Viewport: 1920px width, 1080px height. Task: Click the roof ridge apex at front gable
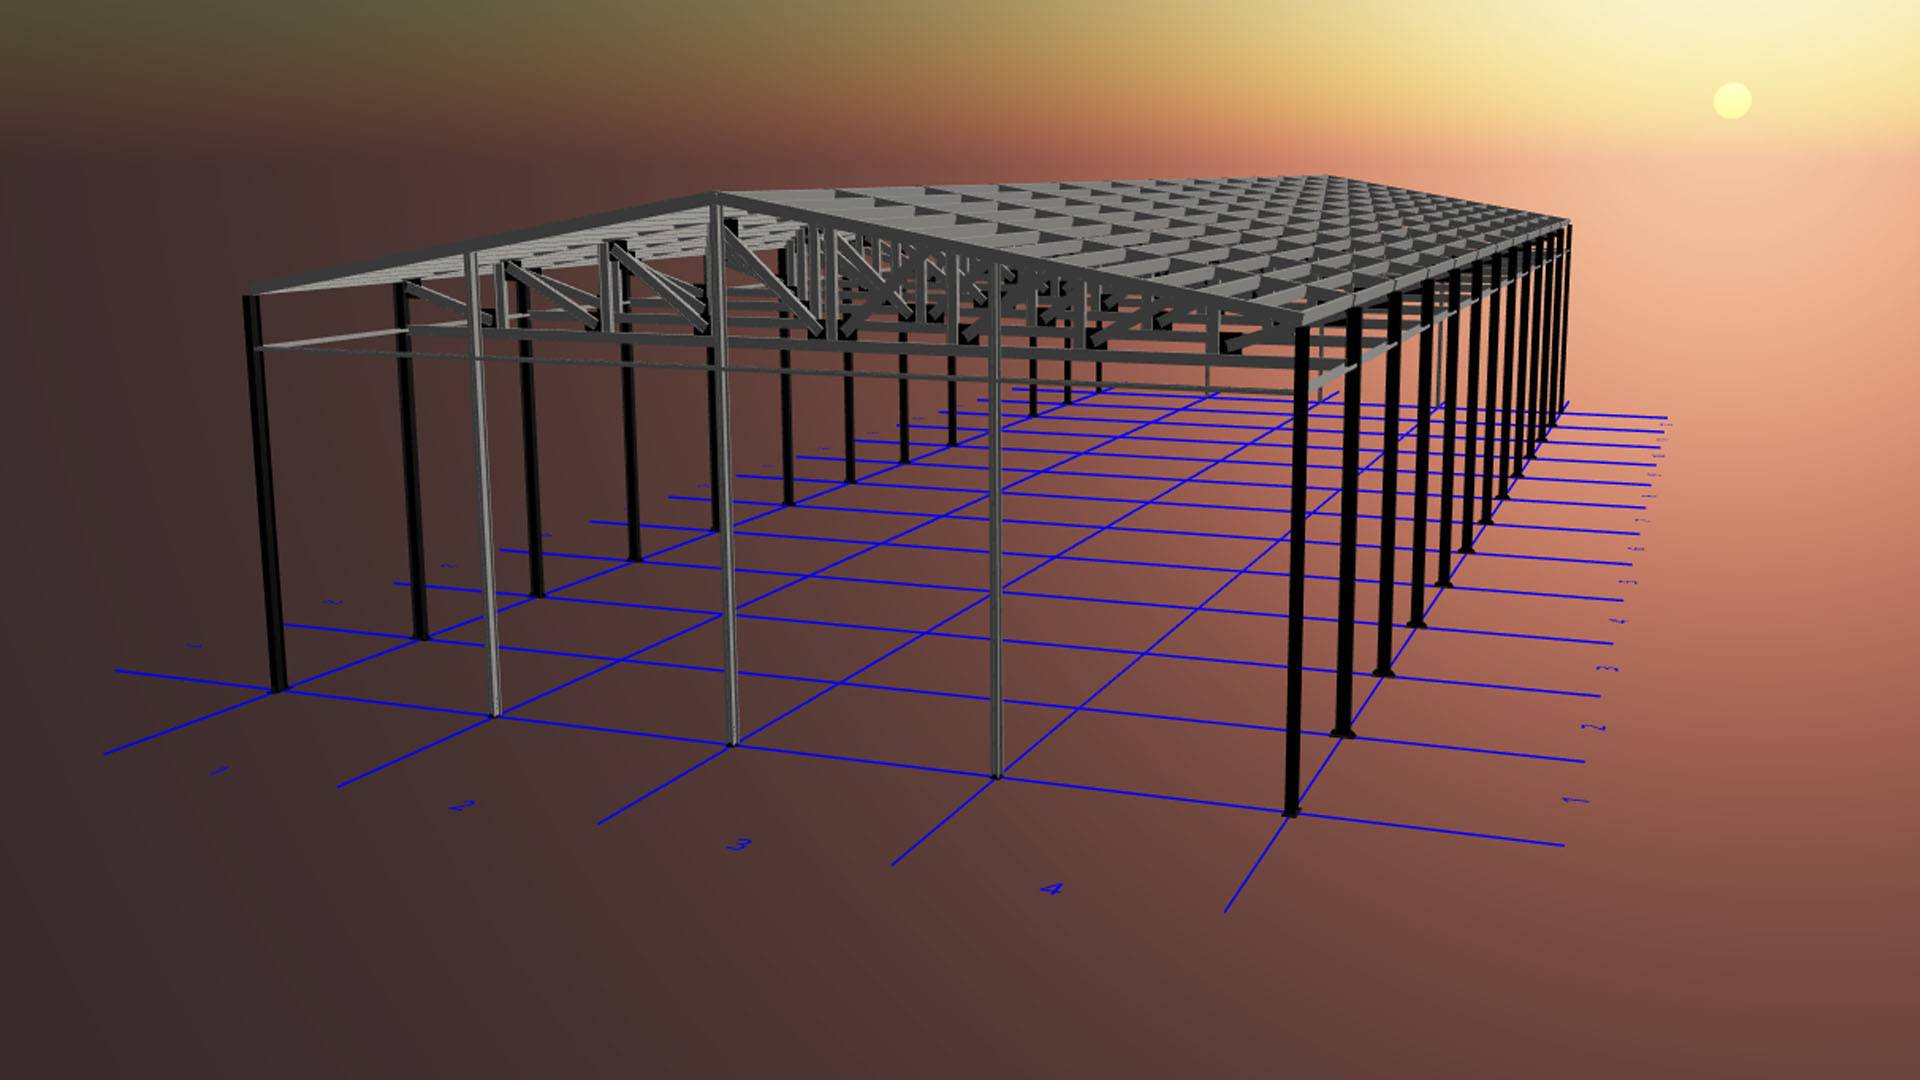pyautogui.click(x=716, y=198)
